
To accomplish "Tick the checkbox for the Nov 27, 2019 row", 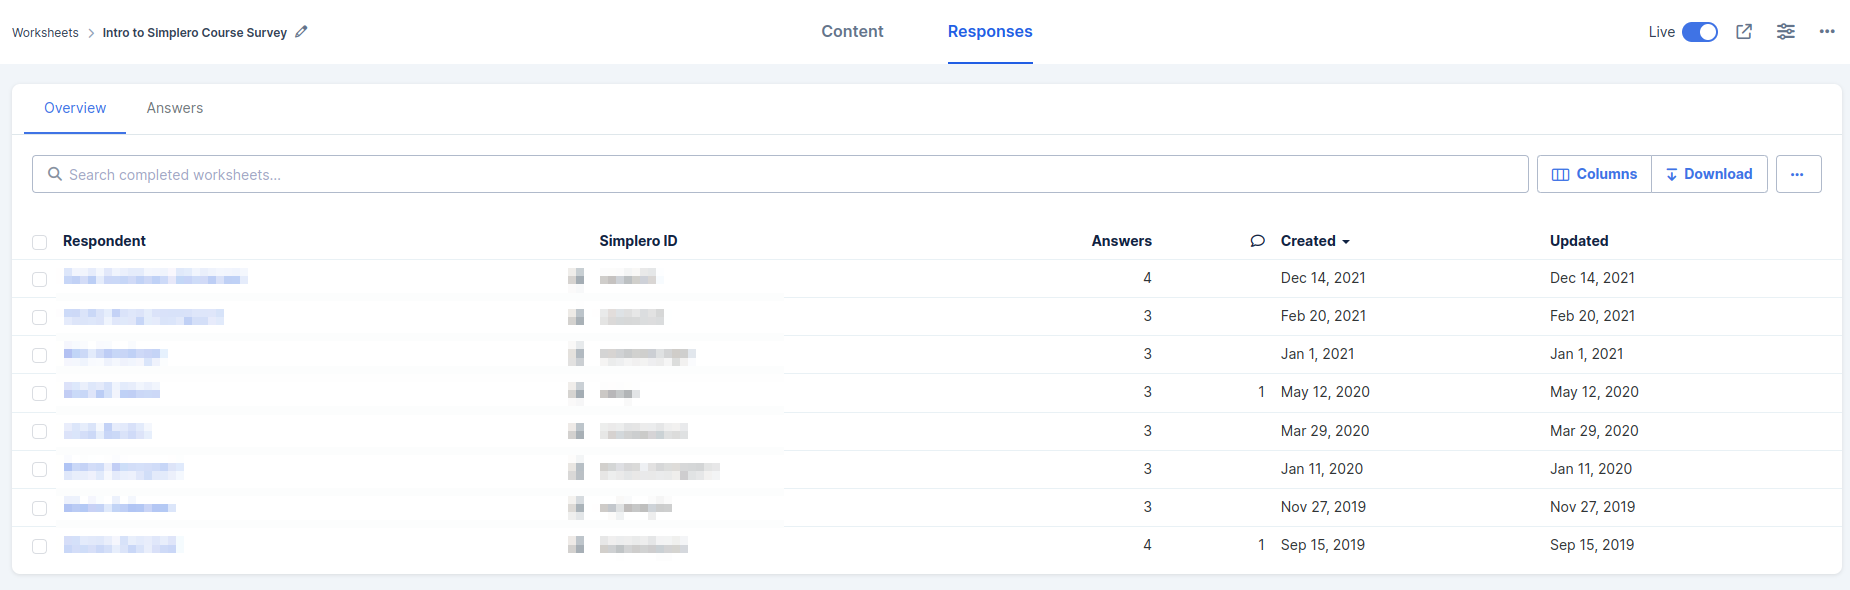I will (40, 508).
